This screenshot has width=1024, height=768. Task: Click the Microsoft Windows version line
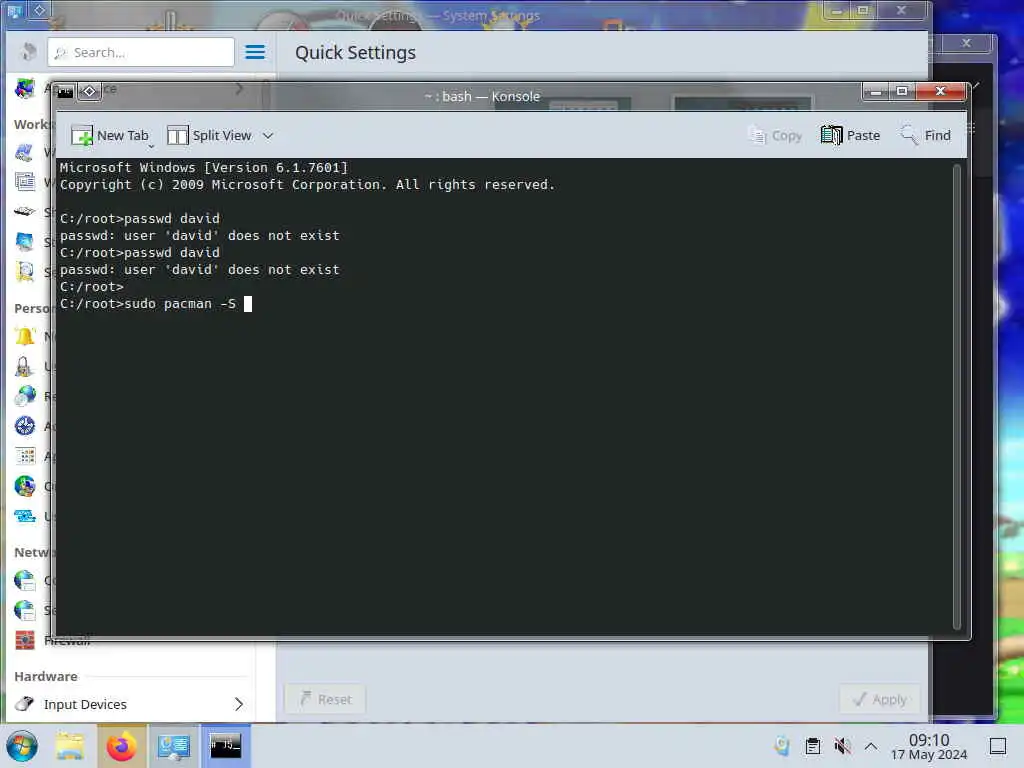pos(204,167)
